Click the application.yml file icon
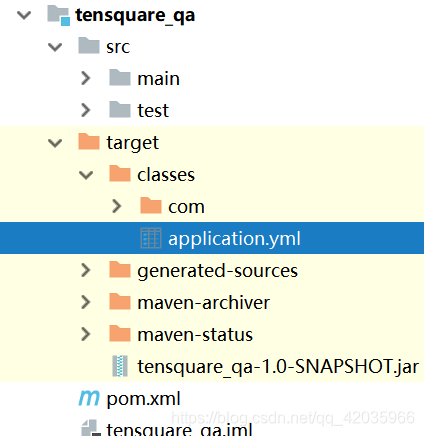424x436 pixels. click(151, 238)
